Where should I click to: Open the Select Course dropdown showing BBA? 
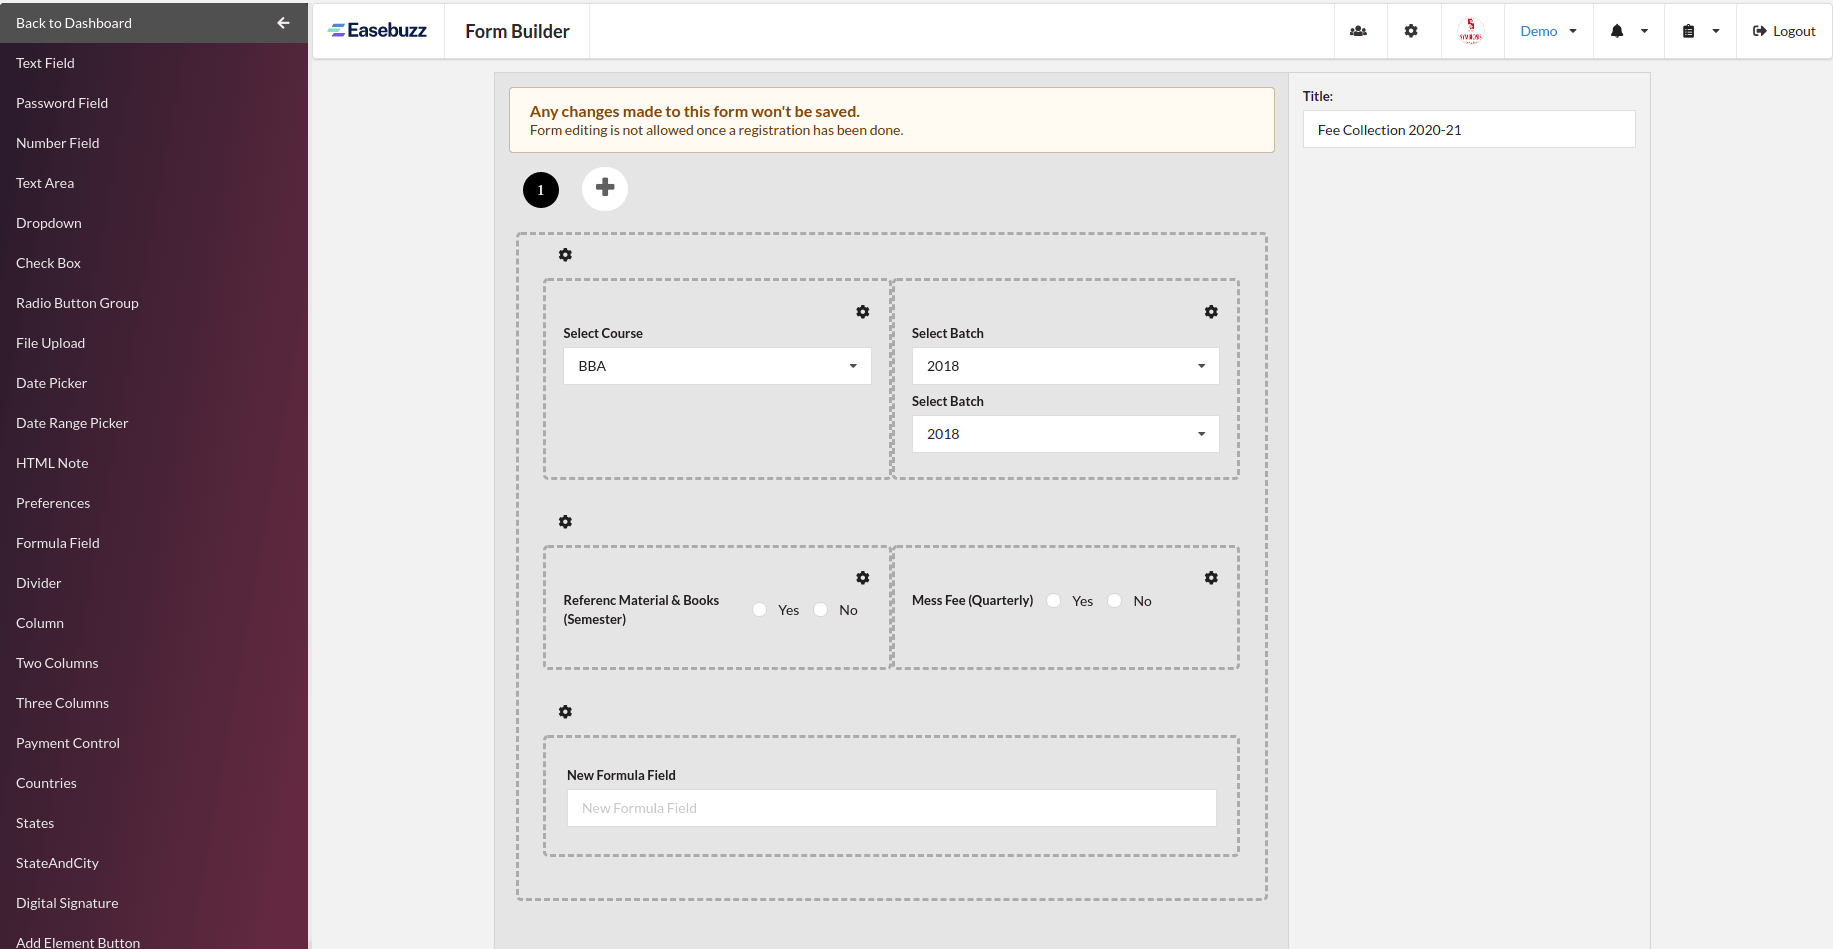click(x=717, y=366)
